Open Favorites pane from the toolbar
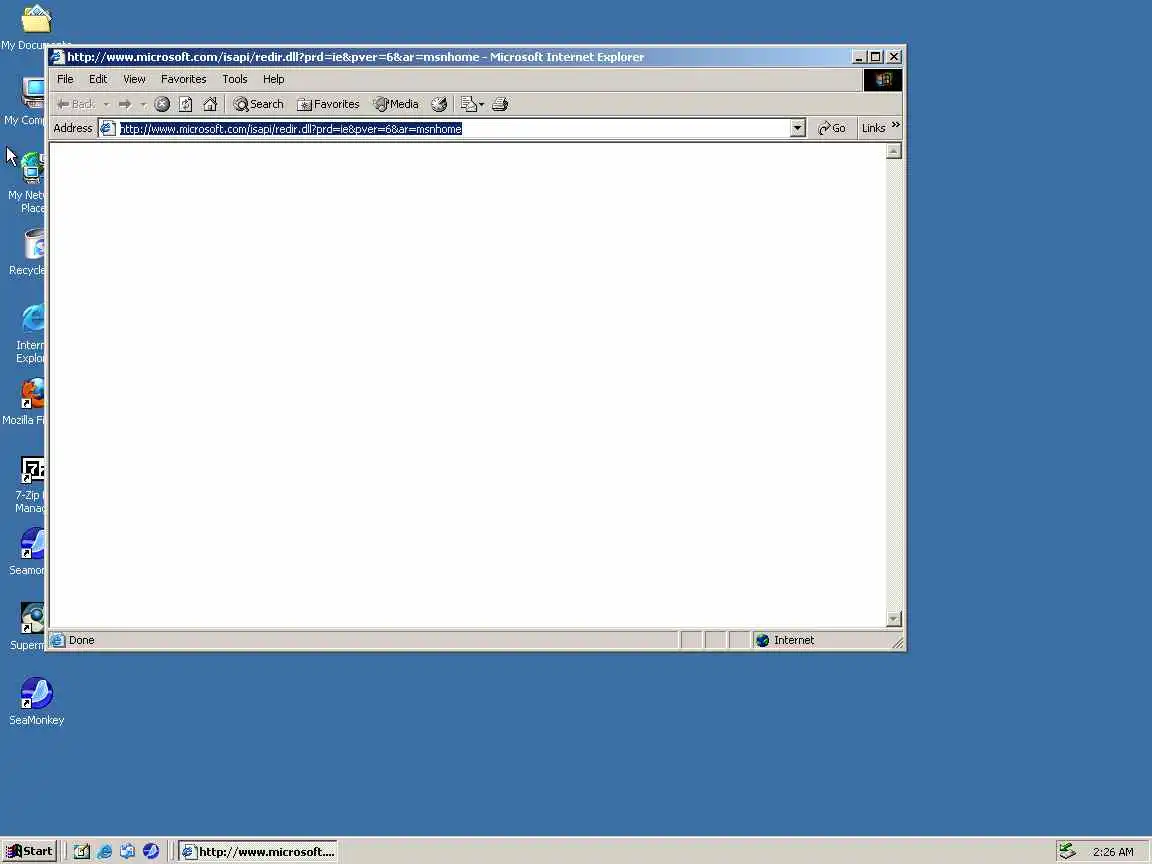This screenshot has height=864, width=1152. pos(328,104)
